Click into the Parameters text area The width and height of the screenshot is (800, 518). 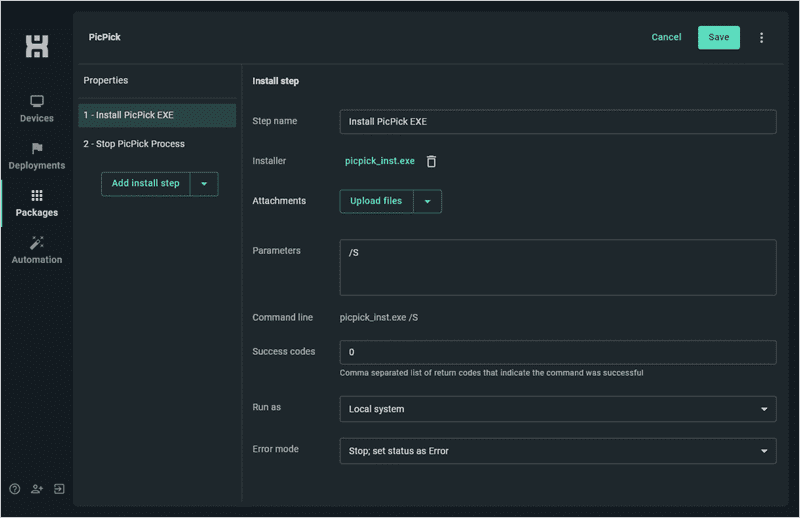click(x=558, y=267)
